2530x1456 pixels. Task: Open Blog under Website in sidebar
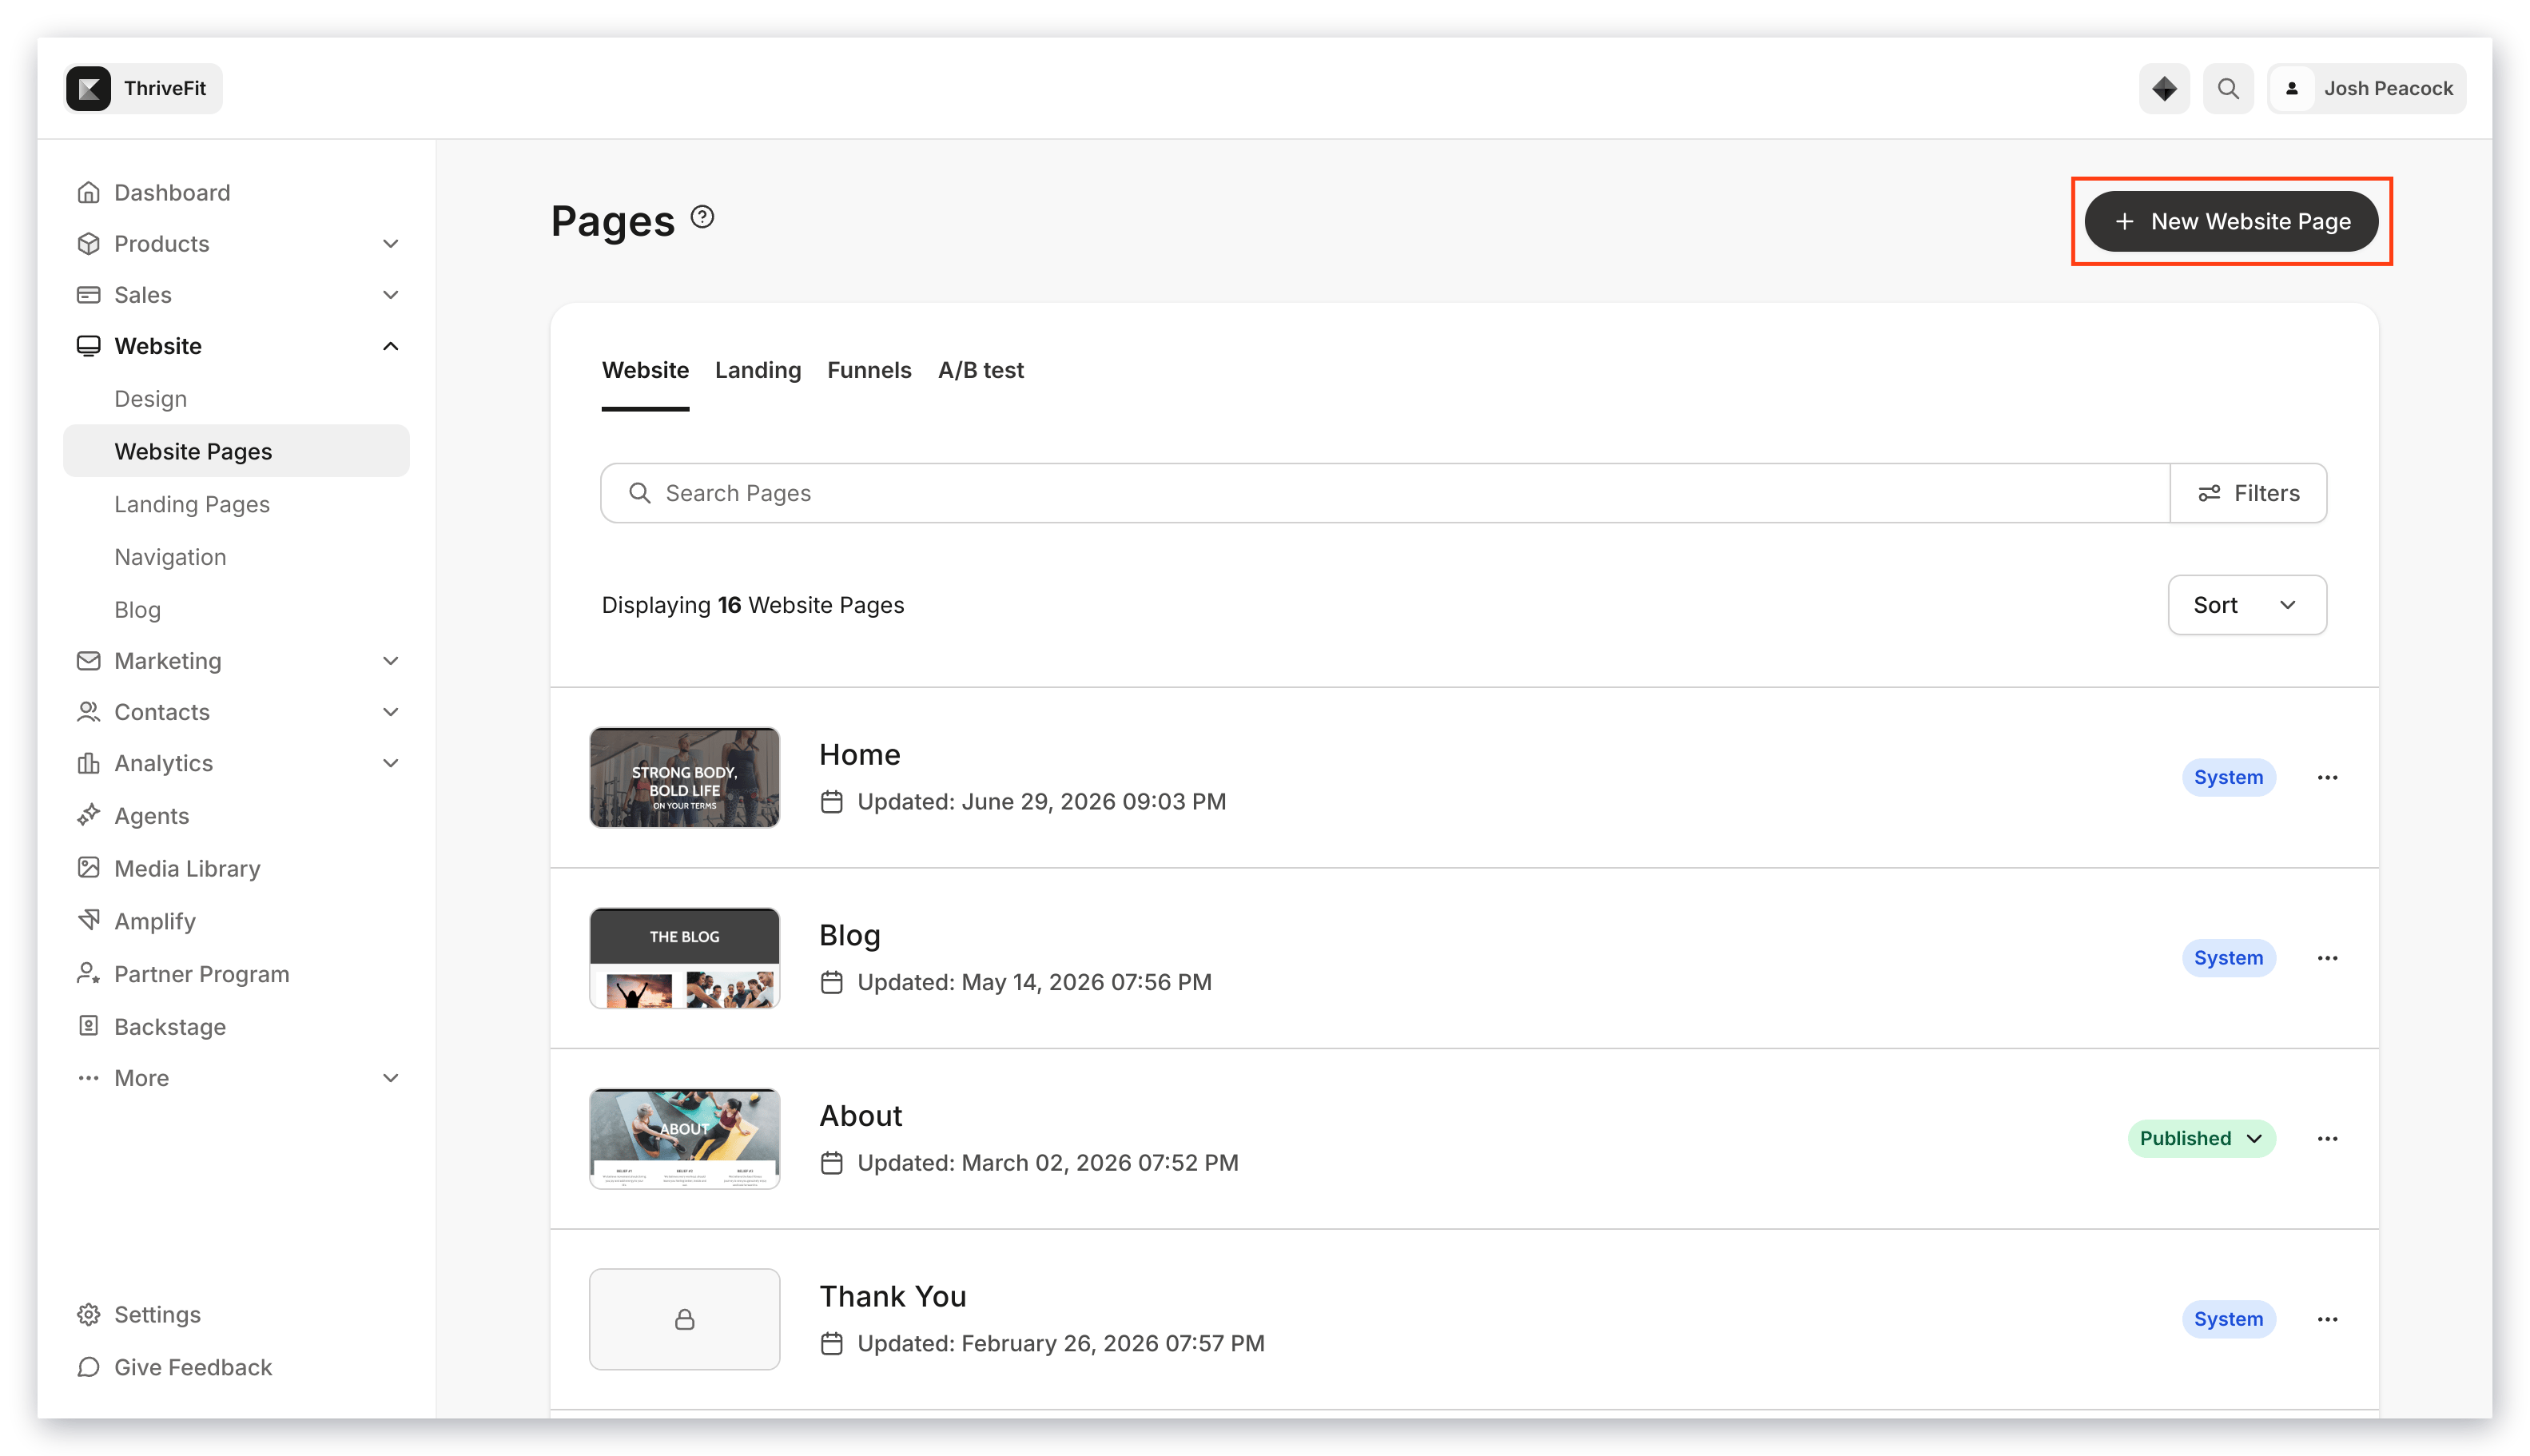tap(137, 610)
